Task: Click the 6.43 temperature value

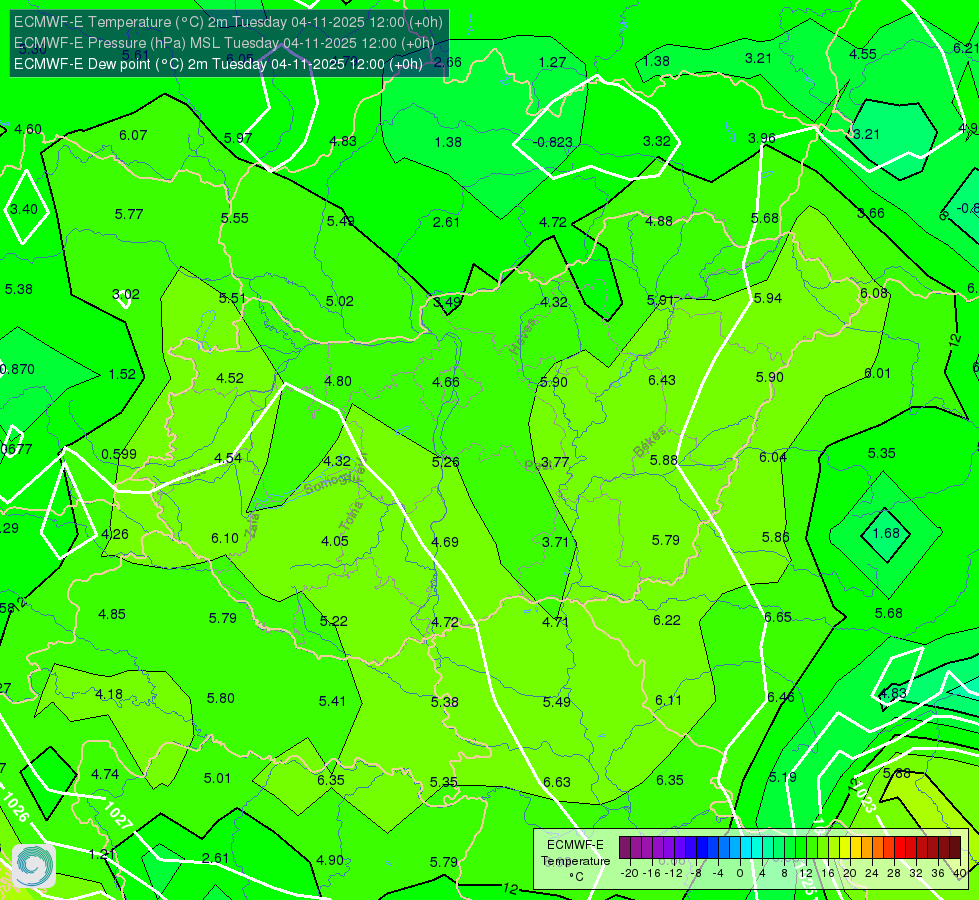Action: (x=662, y=380)
